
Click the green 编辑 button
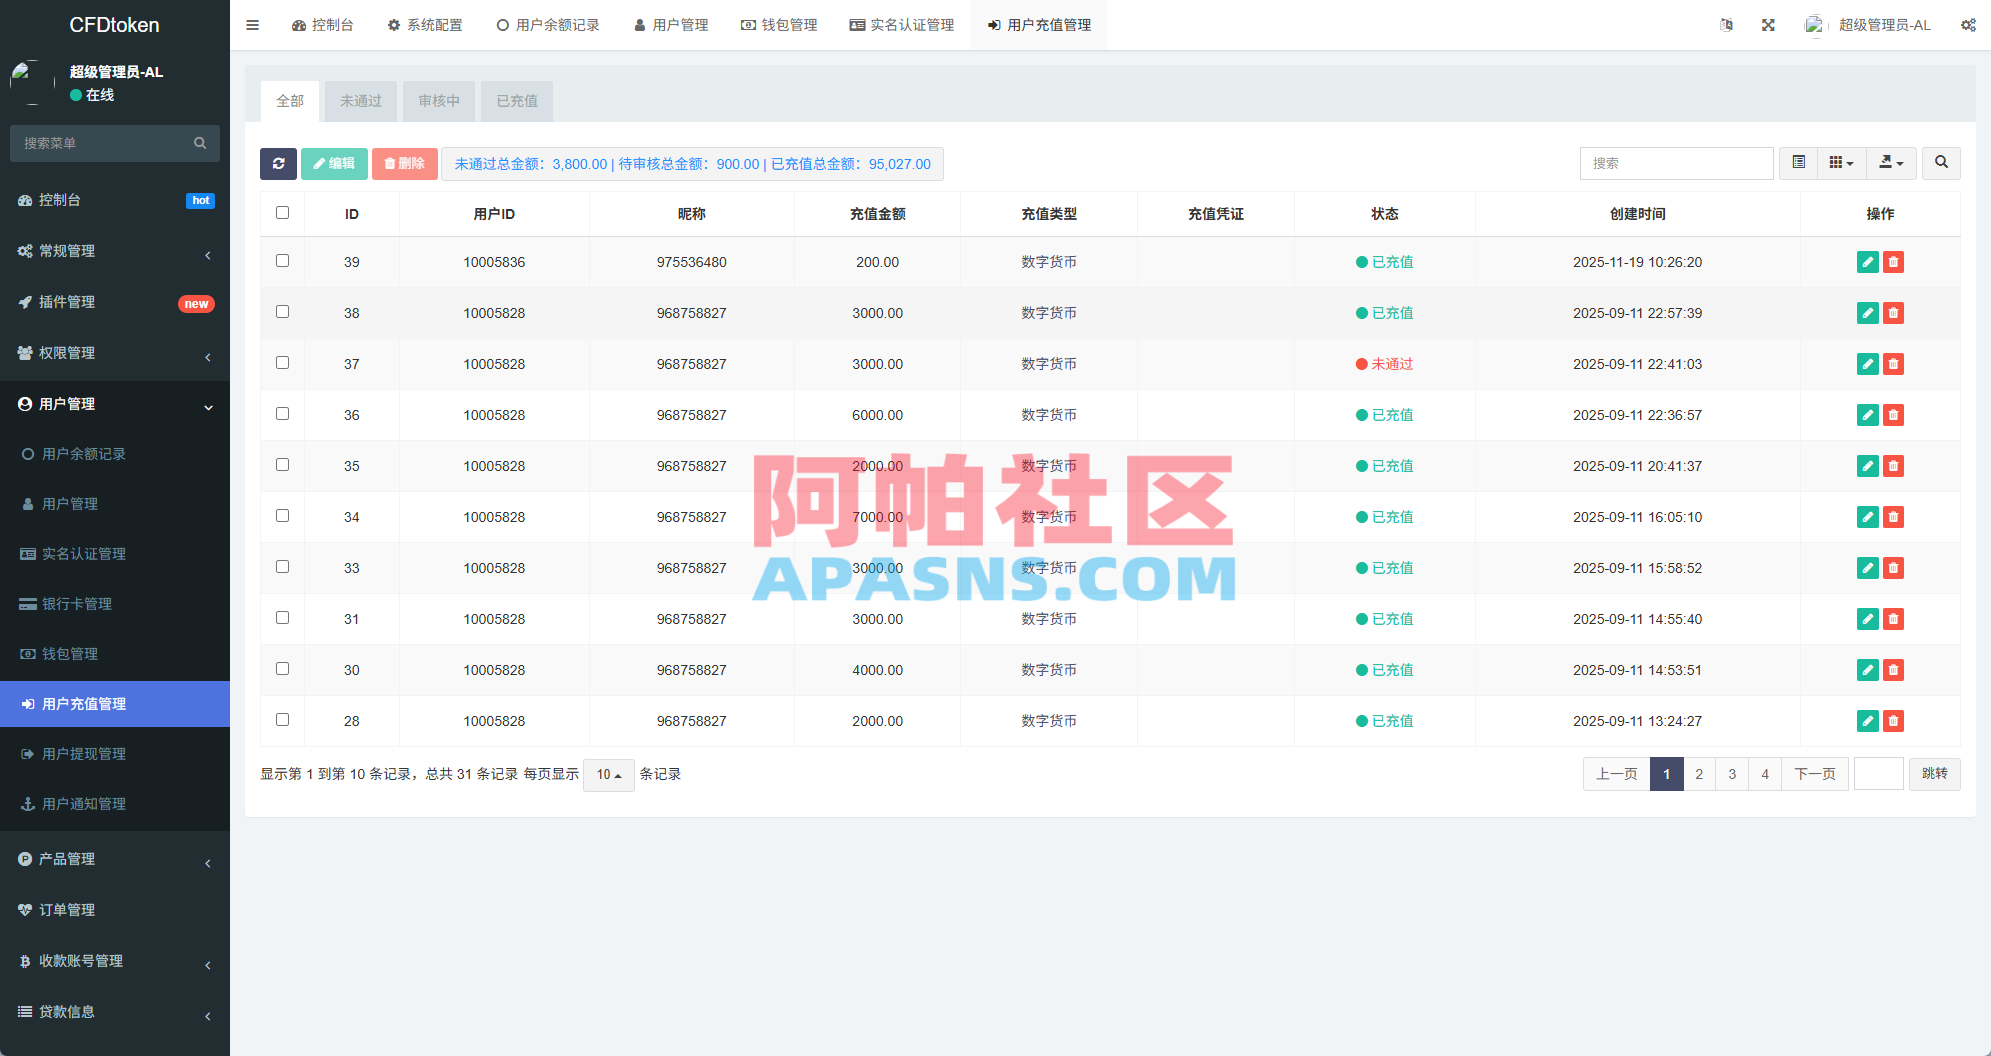point(334,164)
